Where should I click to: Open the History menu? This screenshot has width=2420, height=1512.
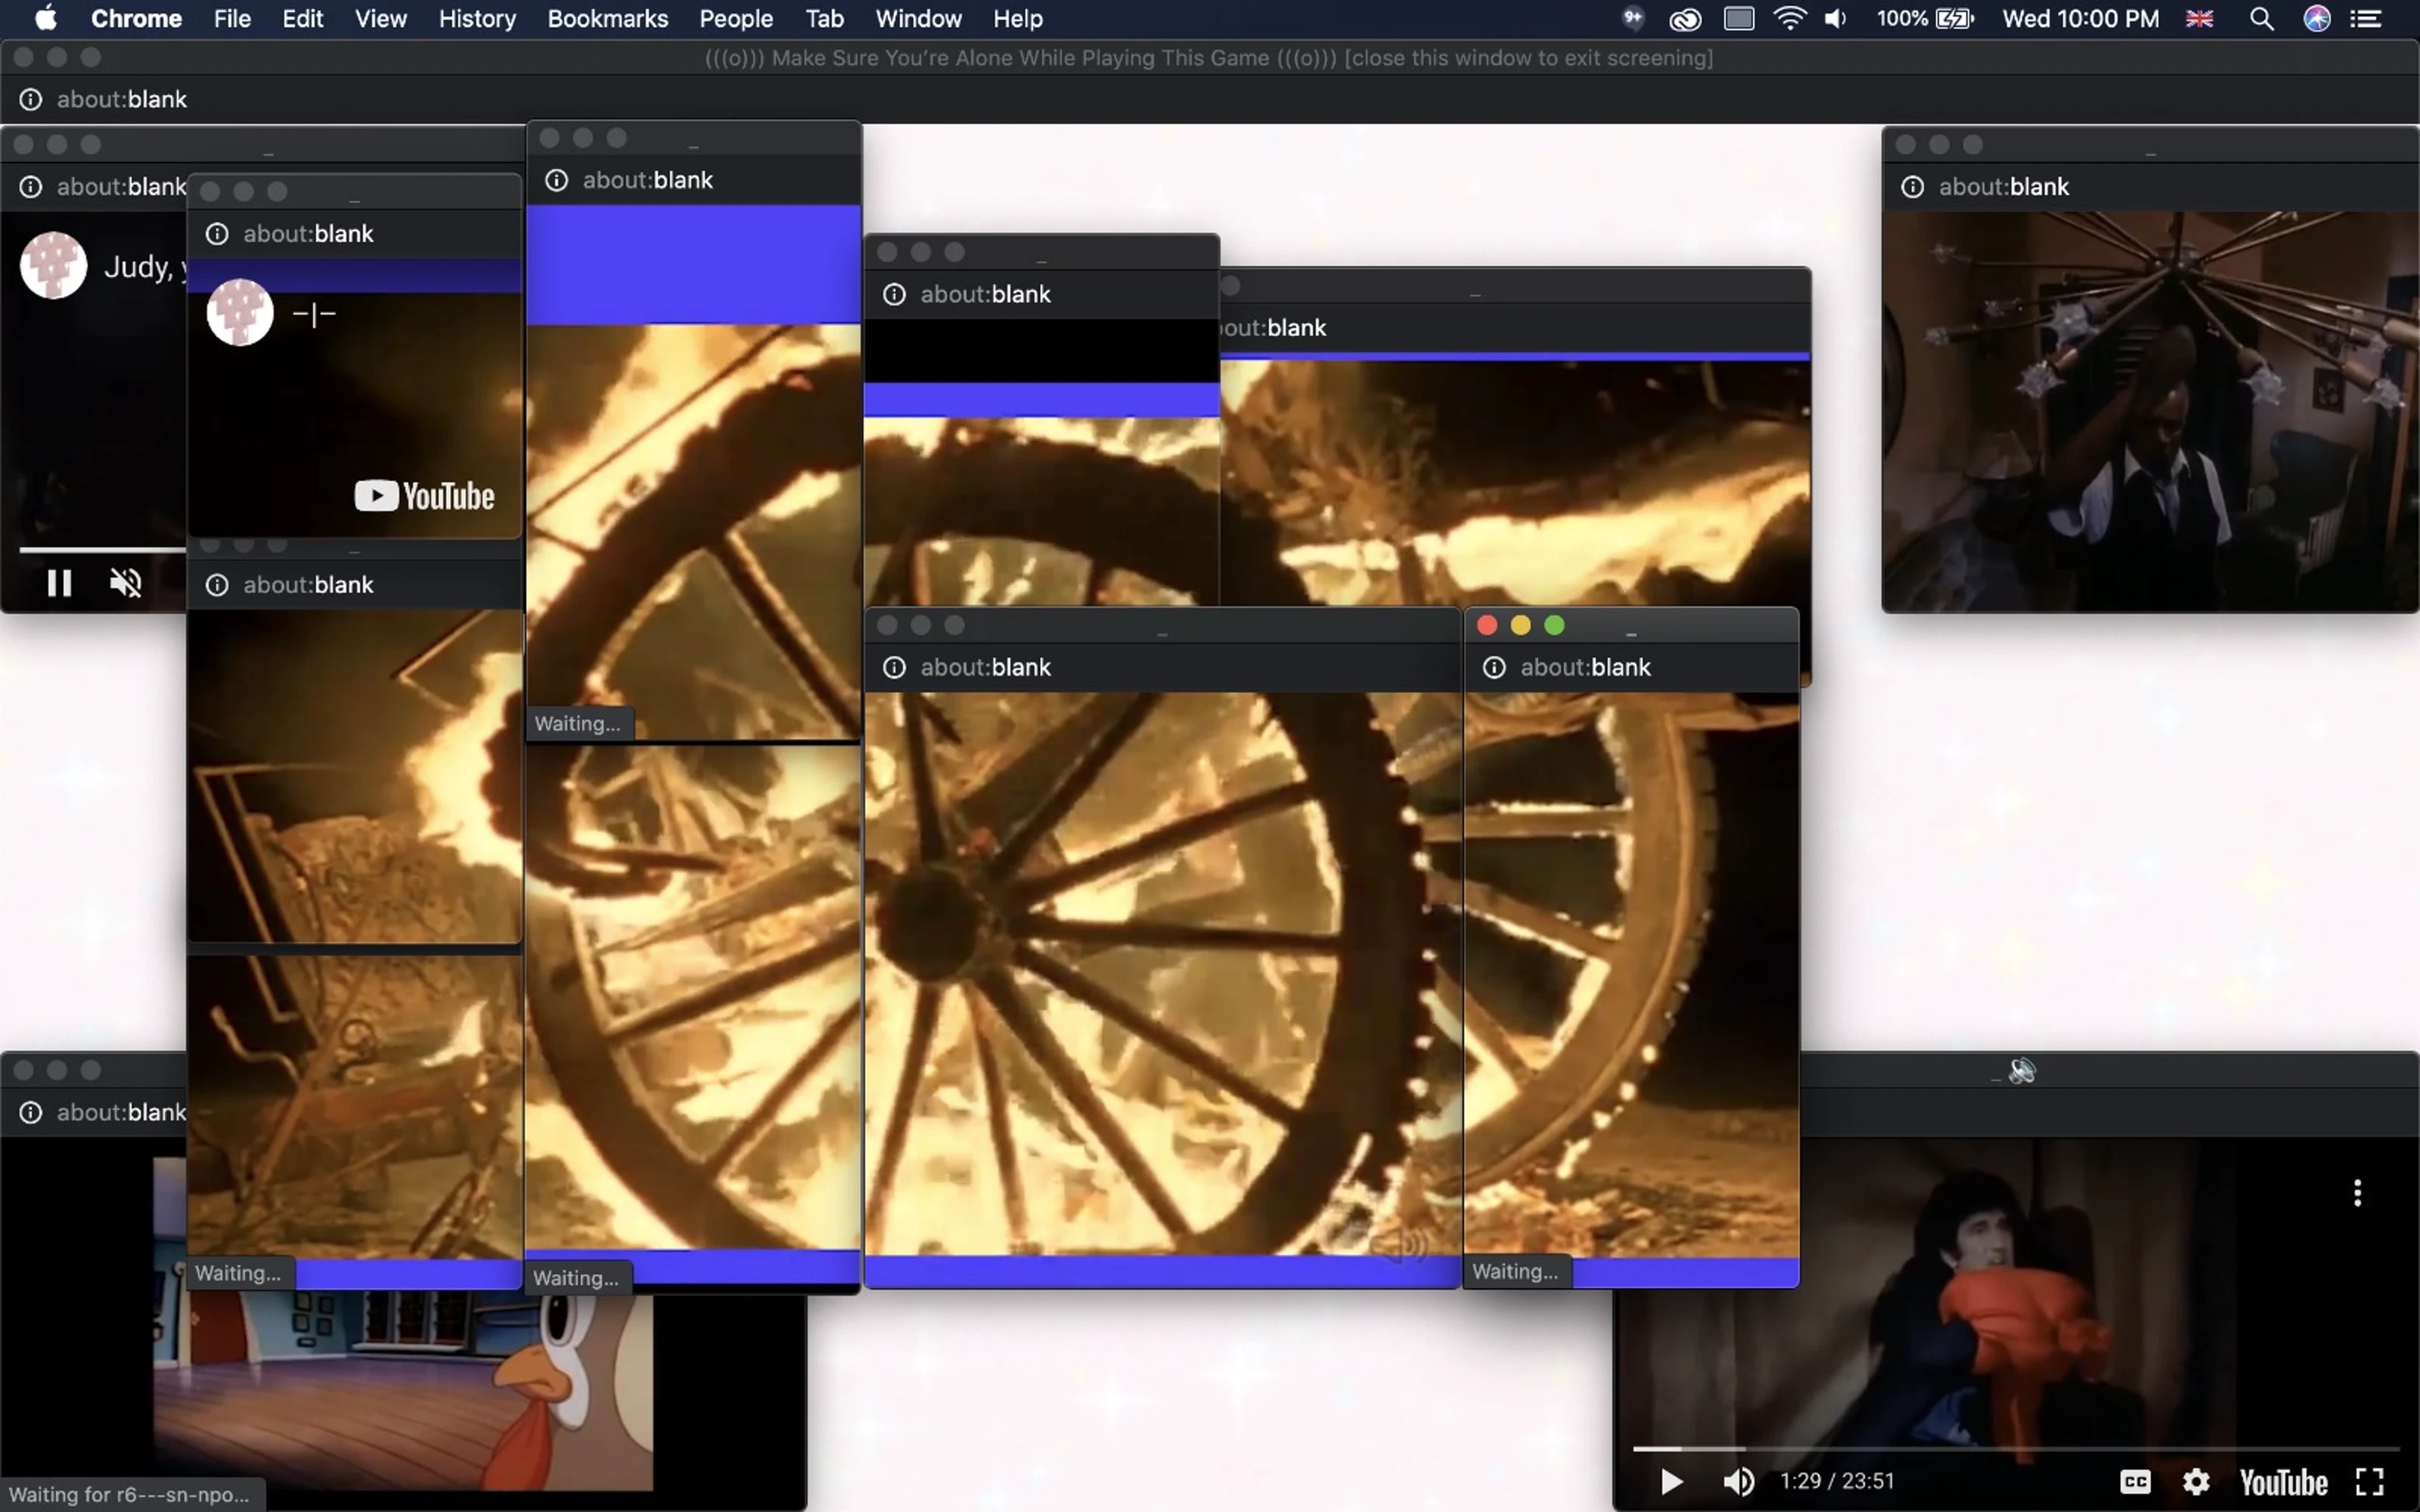[477, 18]
